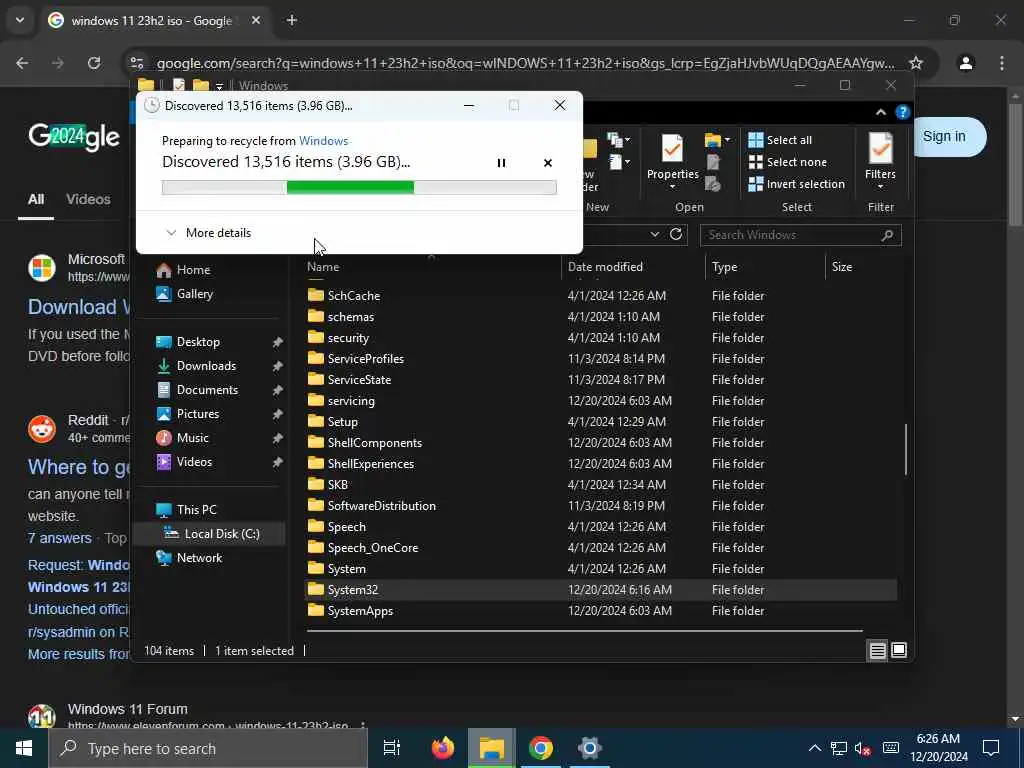Sort by Date modified column
Screen dimensions: 1024x768
pos(605,266)
